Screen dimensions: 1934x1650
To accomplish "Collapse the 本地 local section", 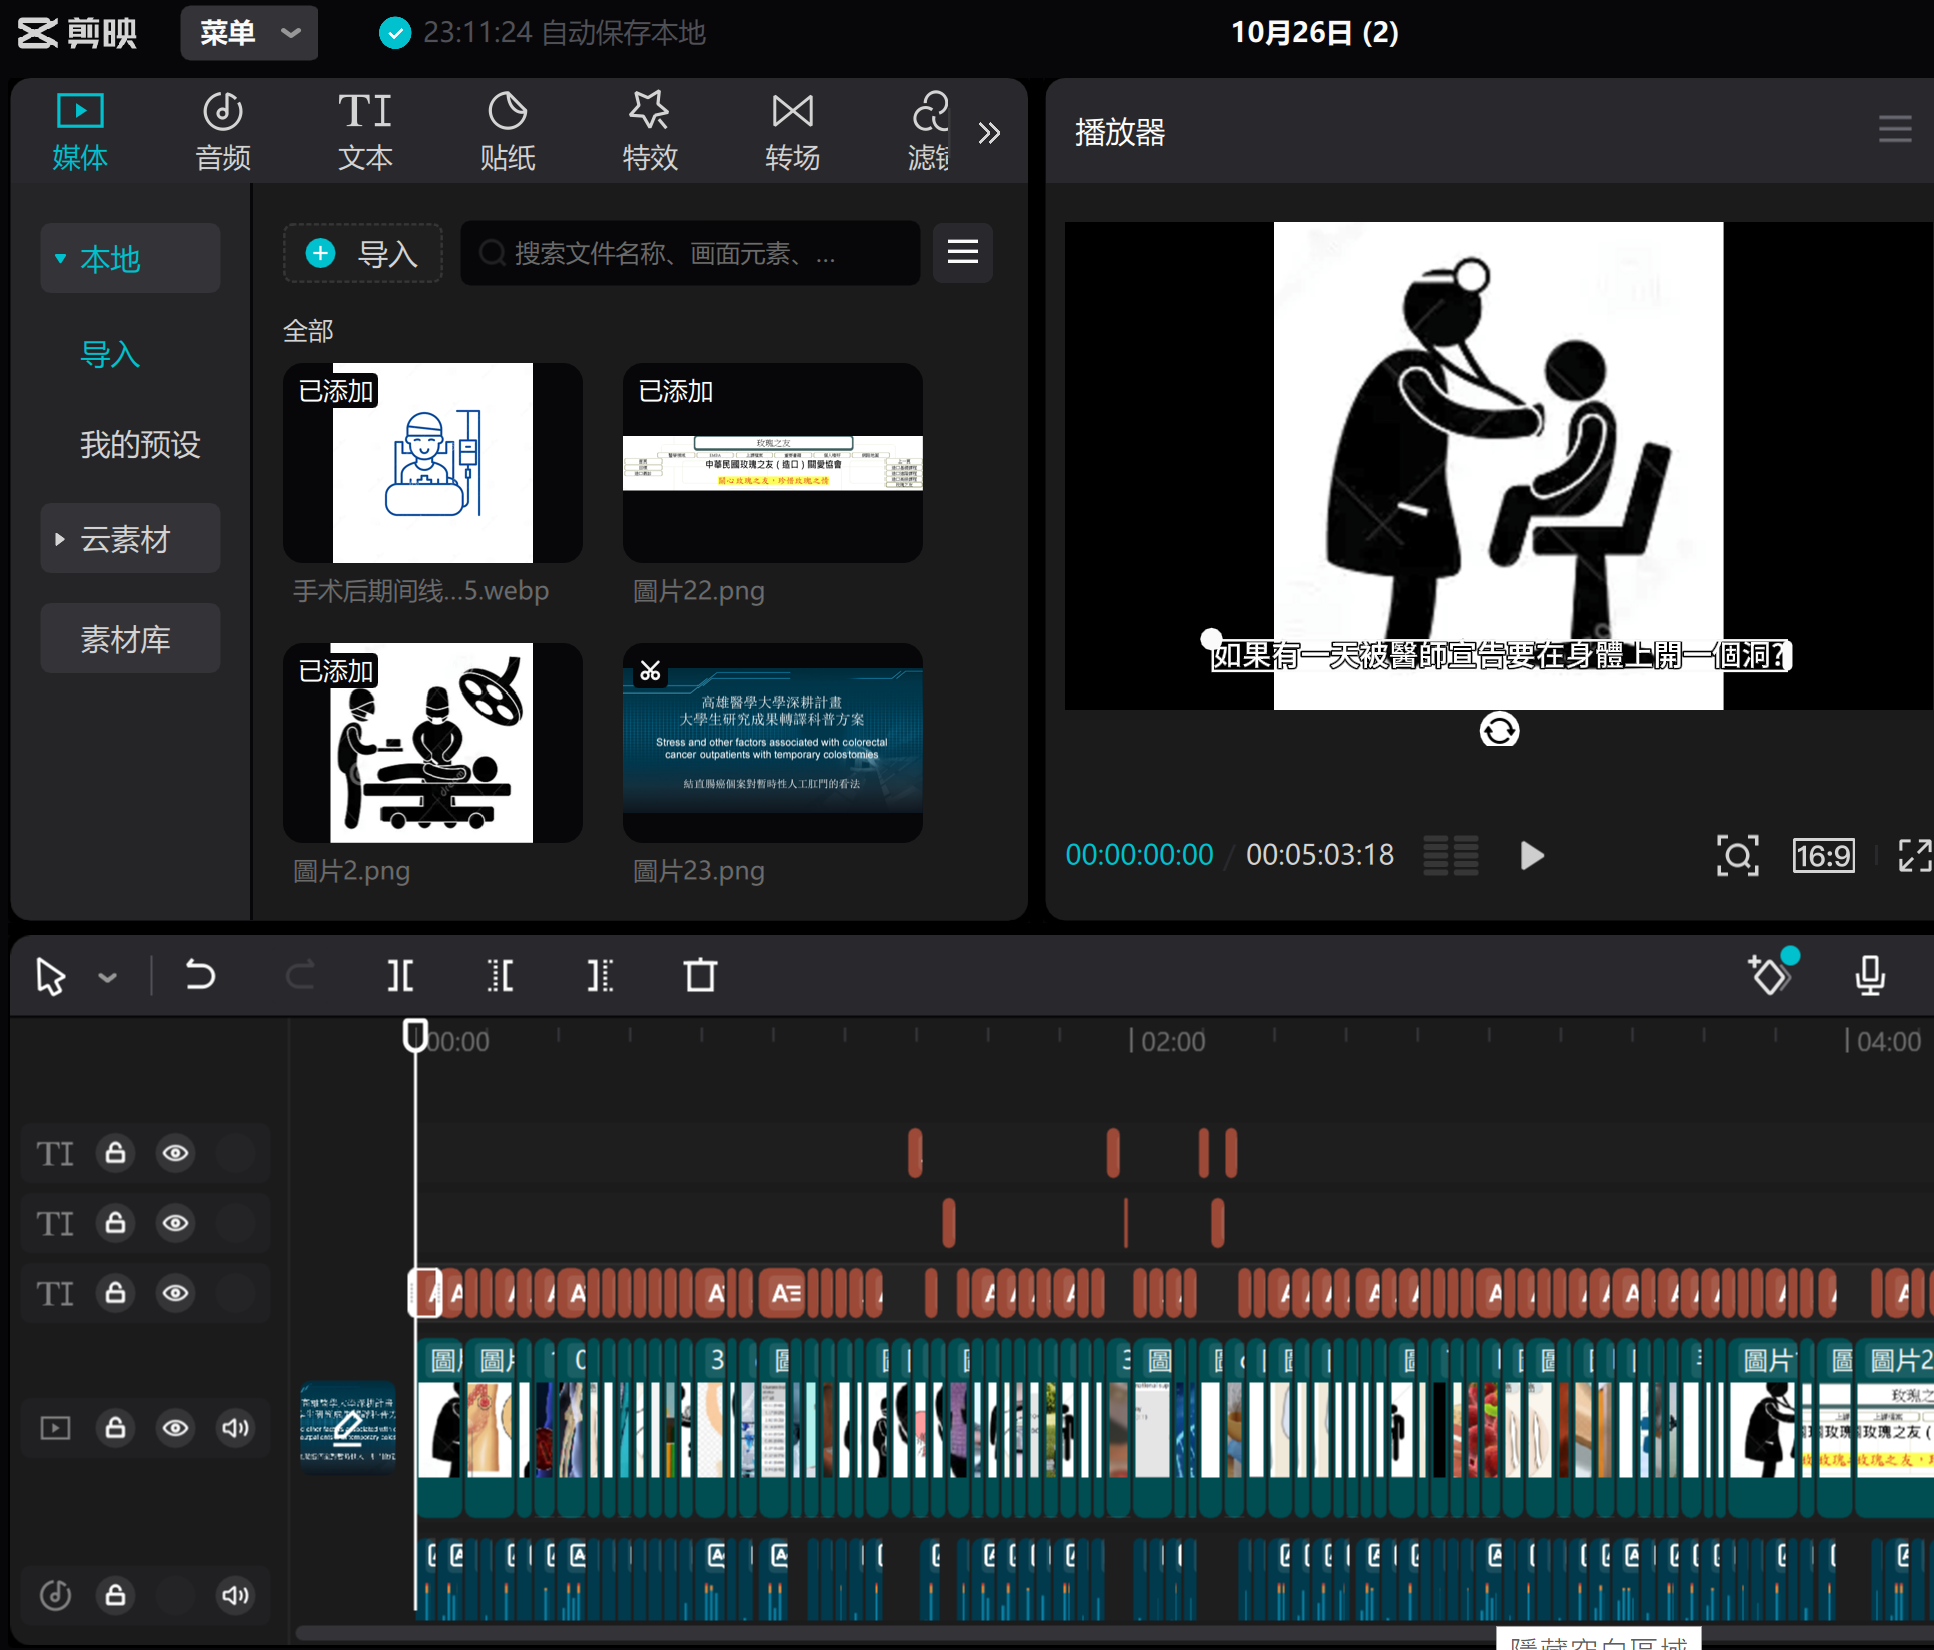I will [x=130, y=259].
